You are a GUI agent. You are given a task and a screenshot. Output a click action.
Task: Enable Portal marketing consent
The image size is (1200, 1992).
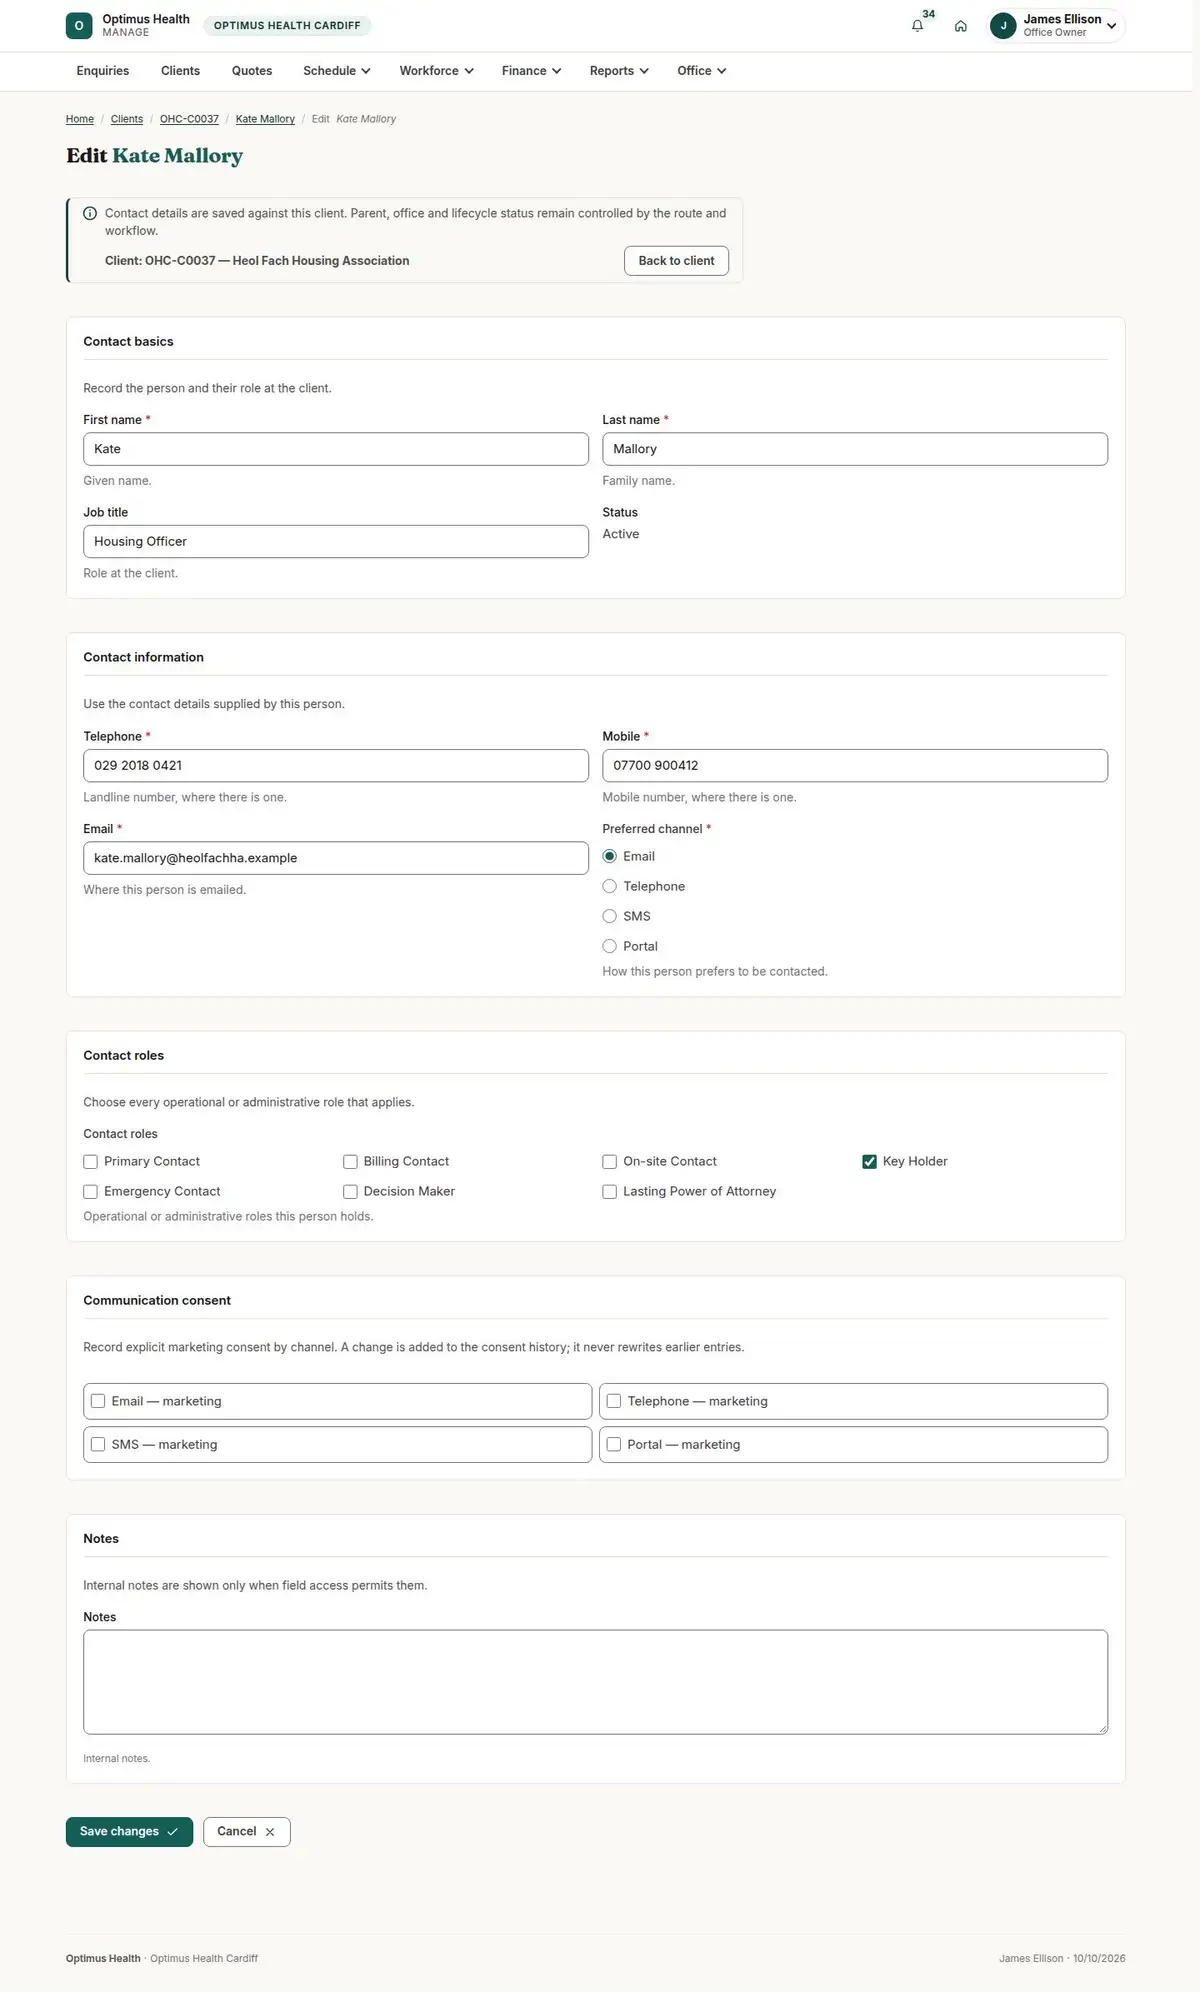pyautogui.click(x=614, y=1444)
